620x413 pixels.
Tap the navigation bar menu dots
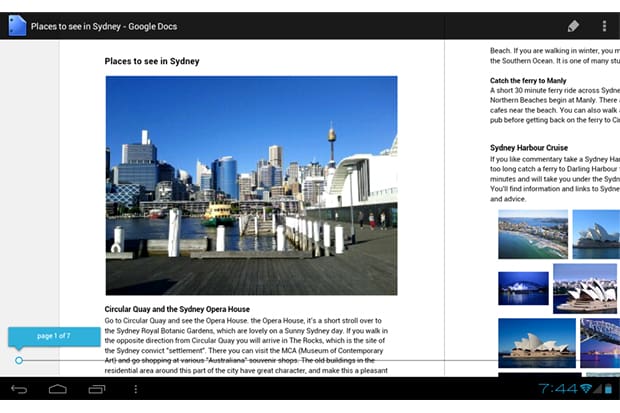[x=136, y=388]
